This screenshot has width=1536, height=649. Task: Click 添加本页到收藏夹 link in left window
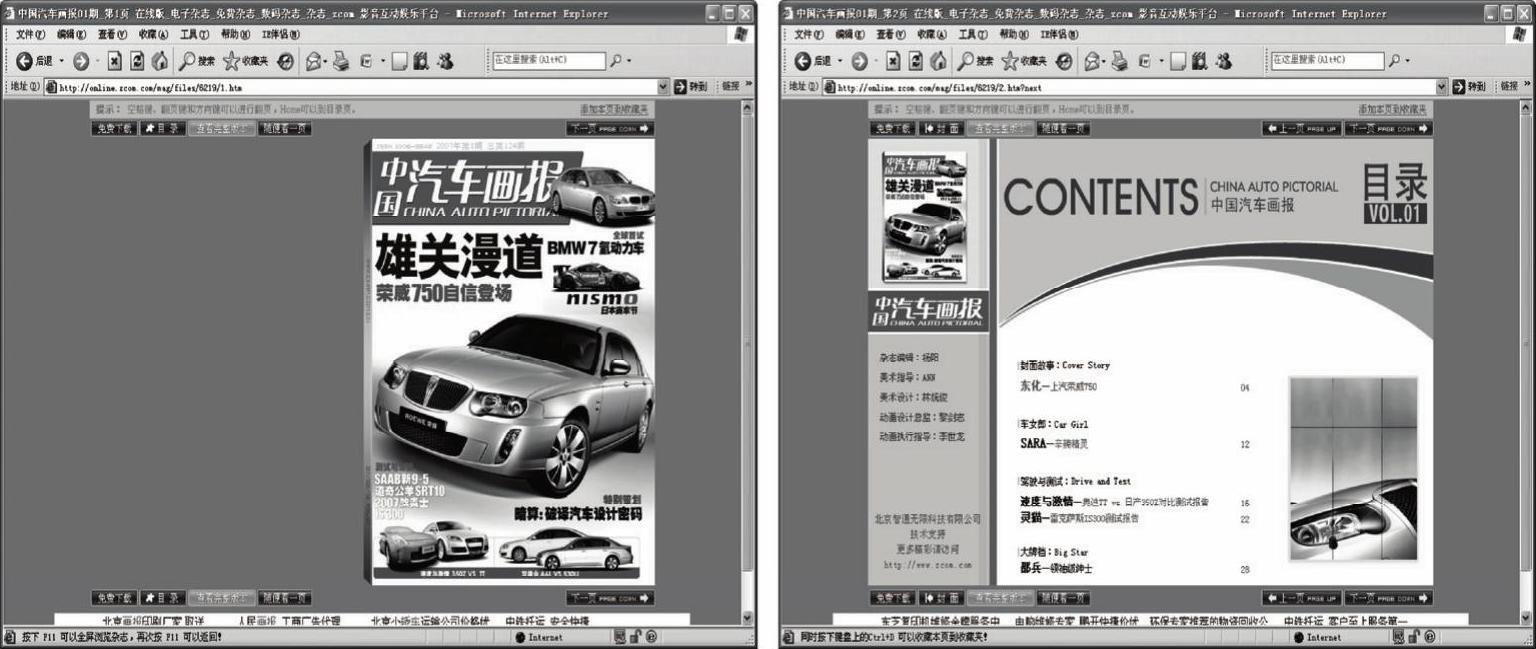pos(614,108)
